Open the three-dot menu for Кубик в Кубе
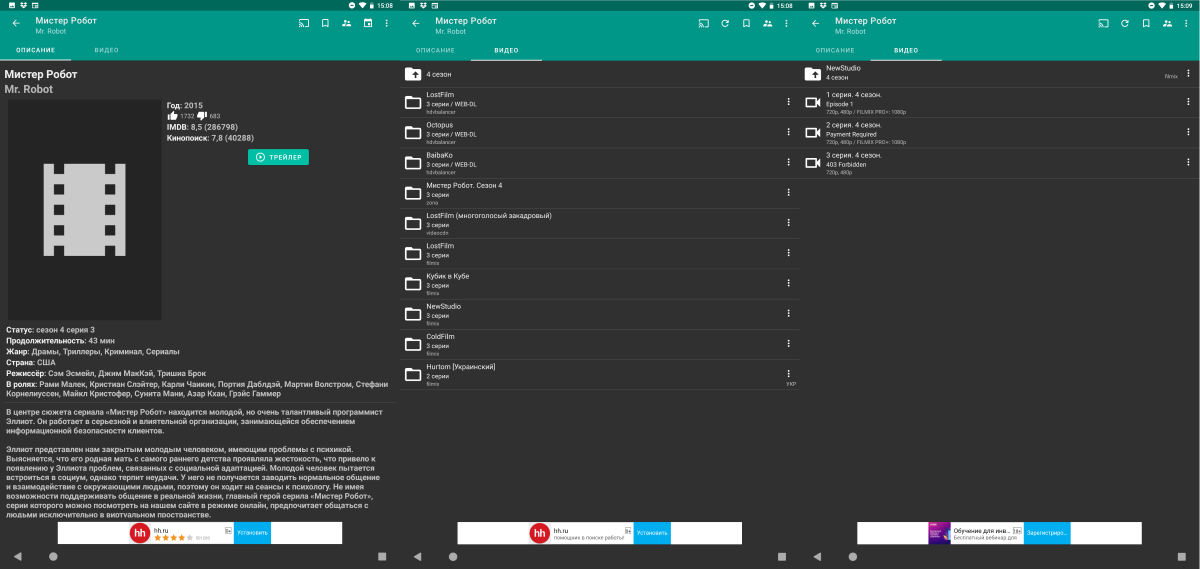Image resolution: width=1200 pixels, height=569 pixels. pyautogui.click(x=788, y=282)
